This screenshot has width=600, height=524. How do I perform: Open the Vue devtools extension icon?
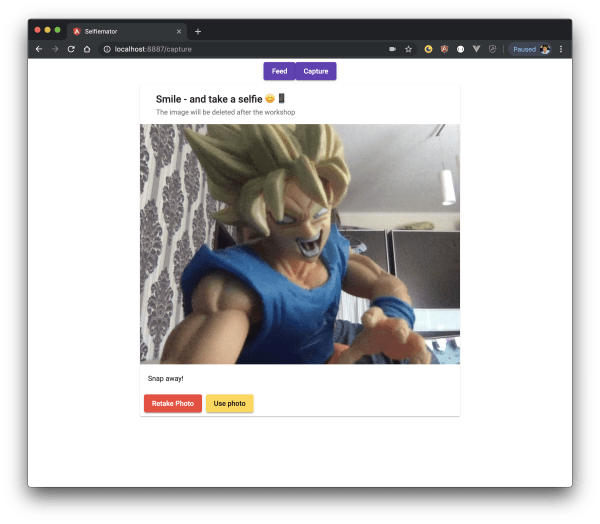pos(476,49)
